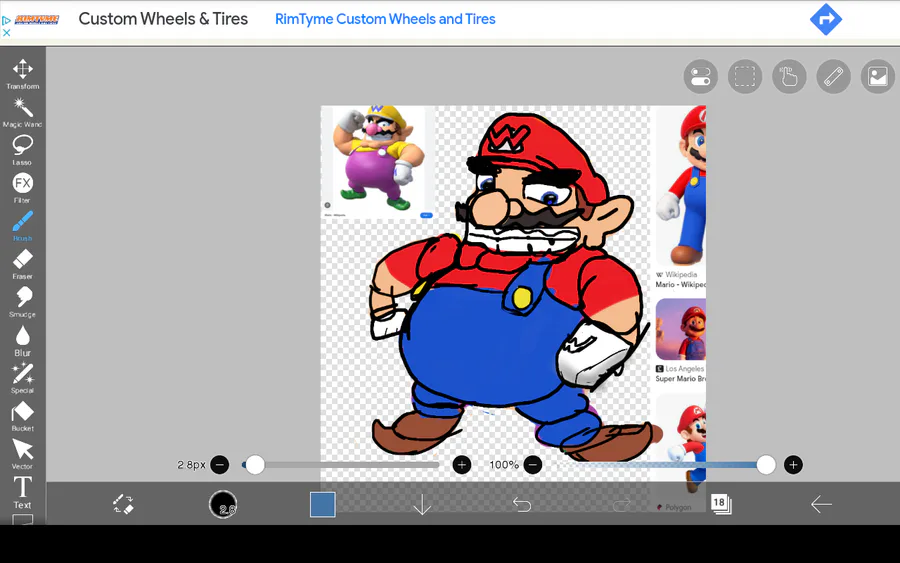
Task: Toggle finger touch drawing mode
Action: tap(789, 76)
